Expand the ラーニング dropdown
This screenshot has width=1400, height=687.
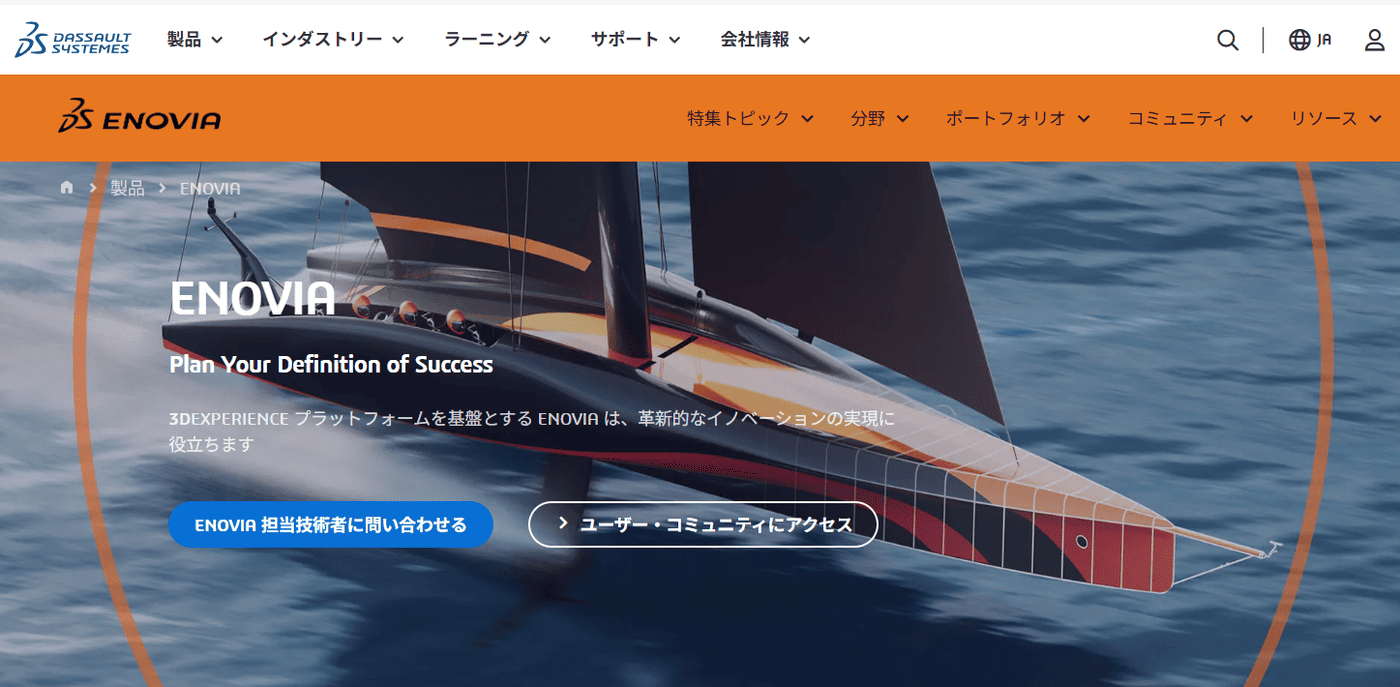click(498, 40)
